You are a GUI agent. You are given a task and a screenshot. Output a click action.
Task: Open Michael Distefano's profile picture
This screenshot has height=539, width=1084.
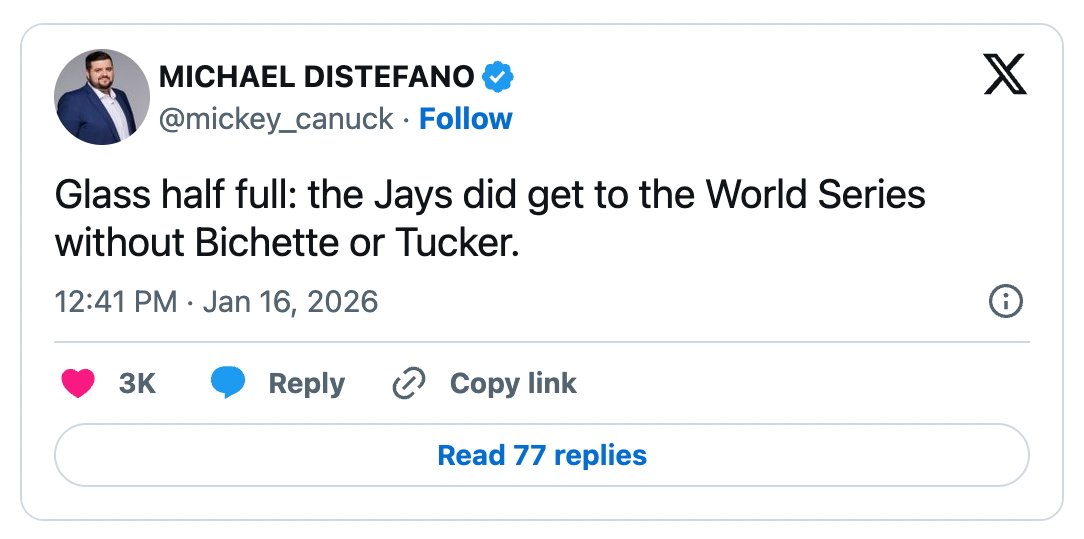[x=102, y=97]
